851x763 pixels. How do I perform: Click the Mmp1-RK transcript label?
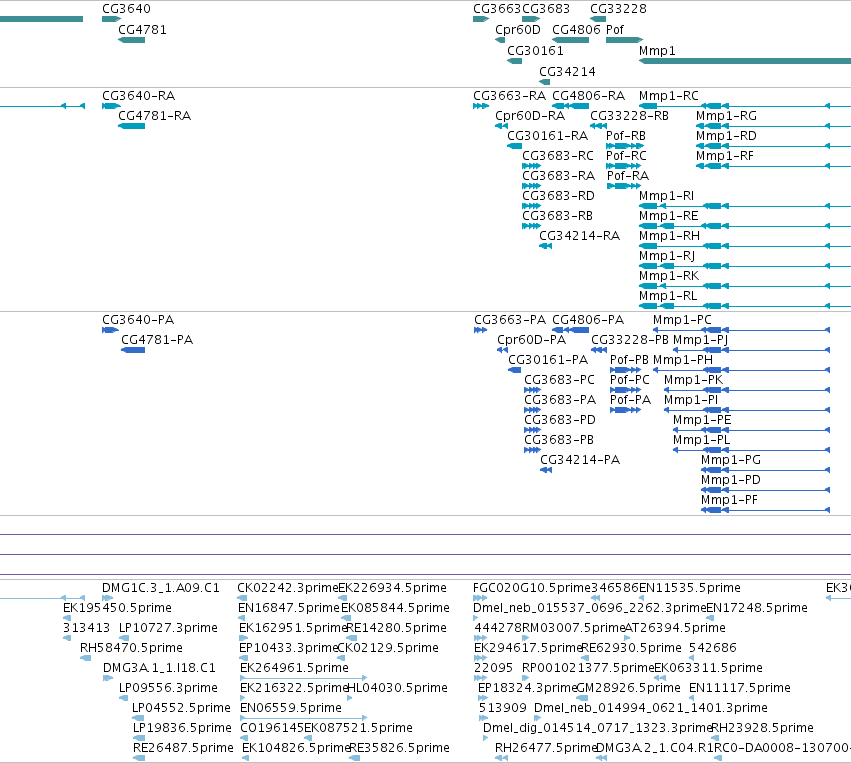669,276
